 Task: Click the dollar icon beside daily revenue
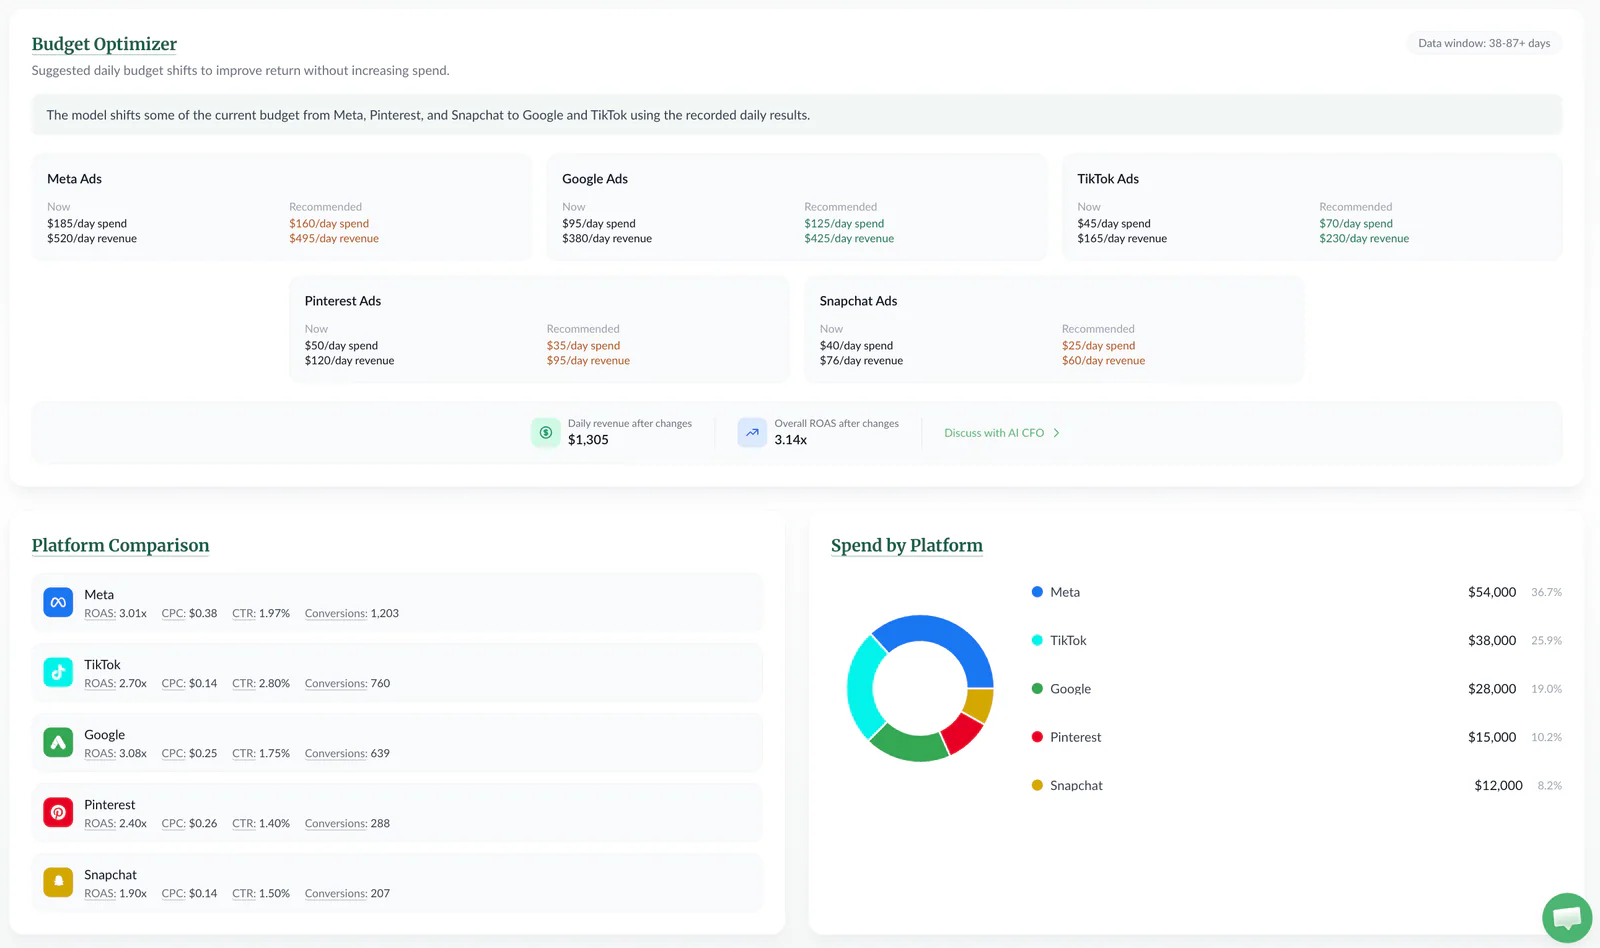545,432
